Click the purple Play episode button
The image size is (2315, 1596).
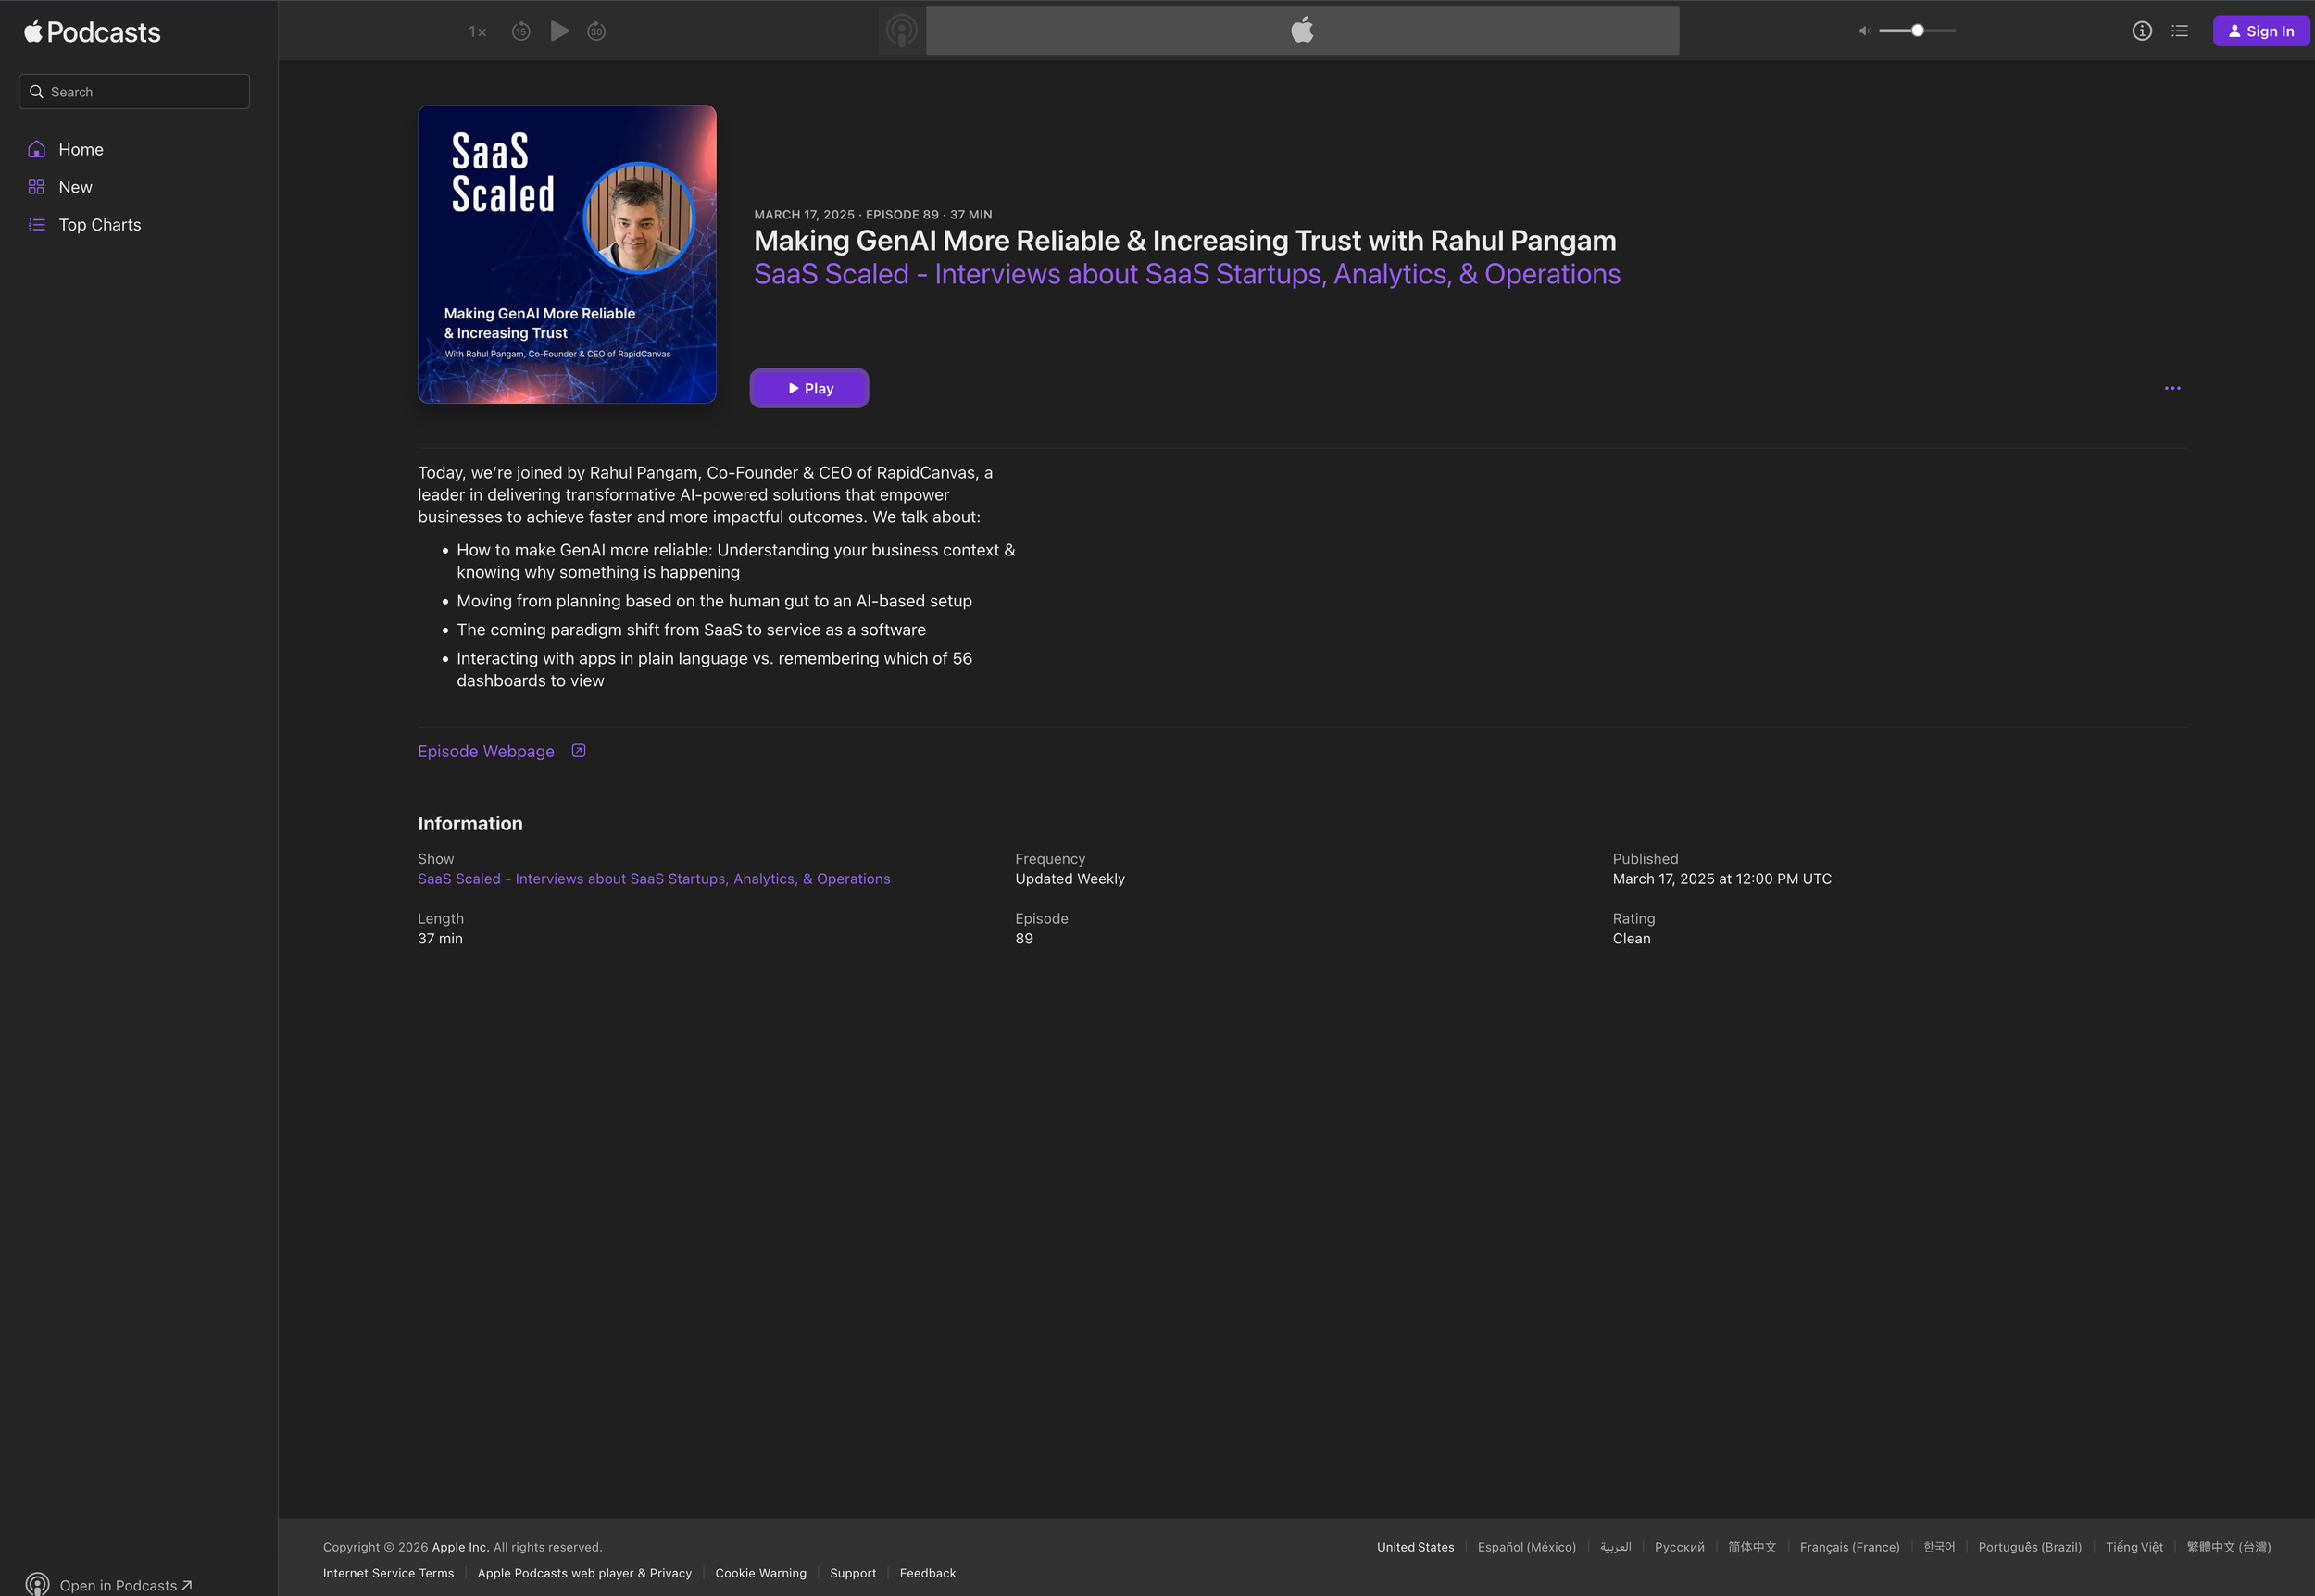[x=809, y=388]
